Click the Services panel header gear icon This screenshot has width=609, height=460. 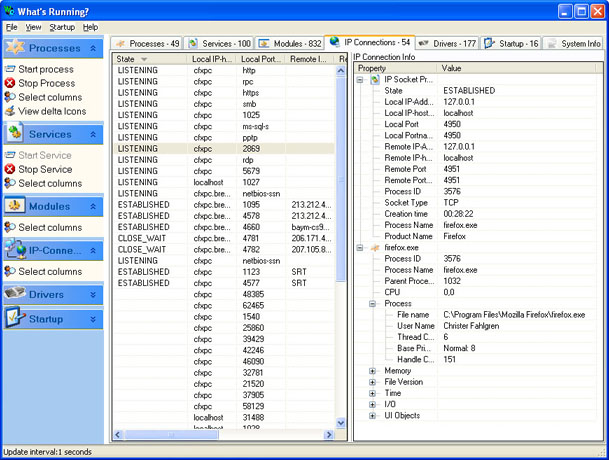(16, 133)
